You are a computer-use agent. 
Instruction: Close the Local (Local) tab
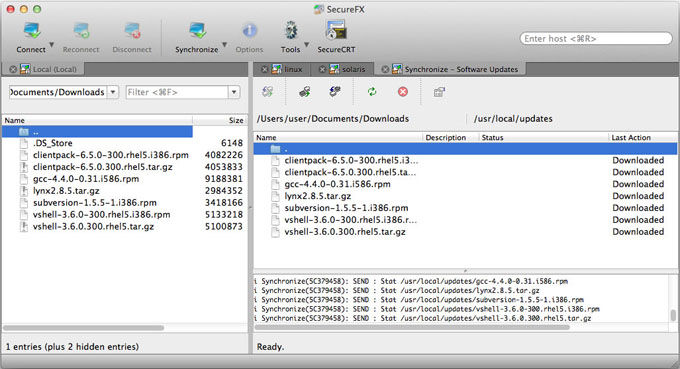13,69
